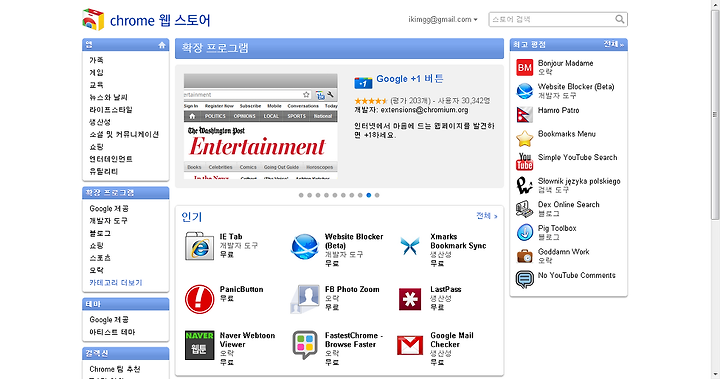Open the Website Blocker globe icon in the popular section
Image resolution: width=720 pixels, height=379 pixels.
pyautogui.click(x=305, y=246)
